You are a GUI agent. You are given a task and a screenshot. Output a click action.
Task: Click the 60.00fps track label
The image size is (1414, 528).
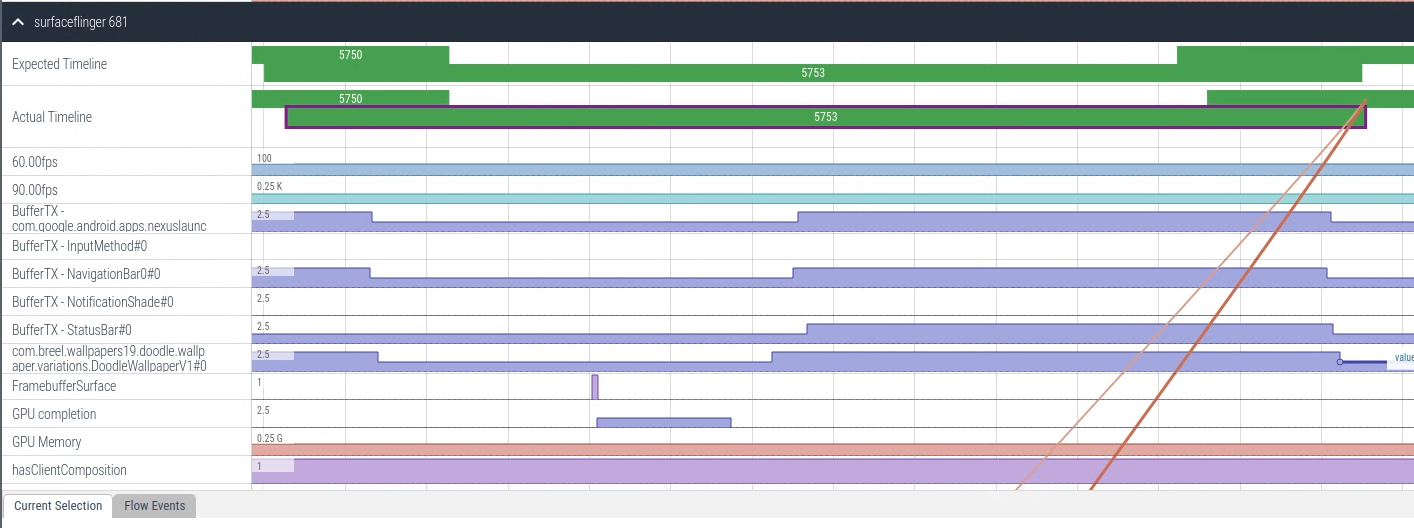[x=35, y=162]
